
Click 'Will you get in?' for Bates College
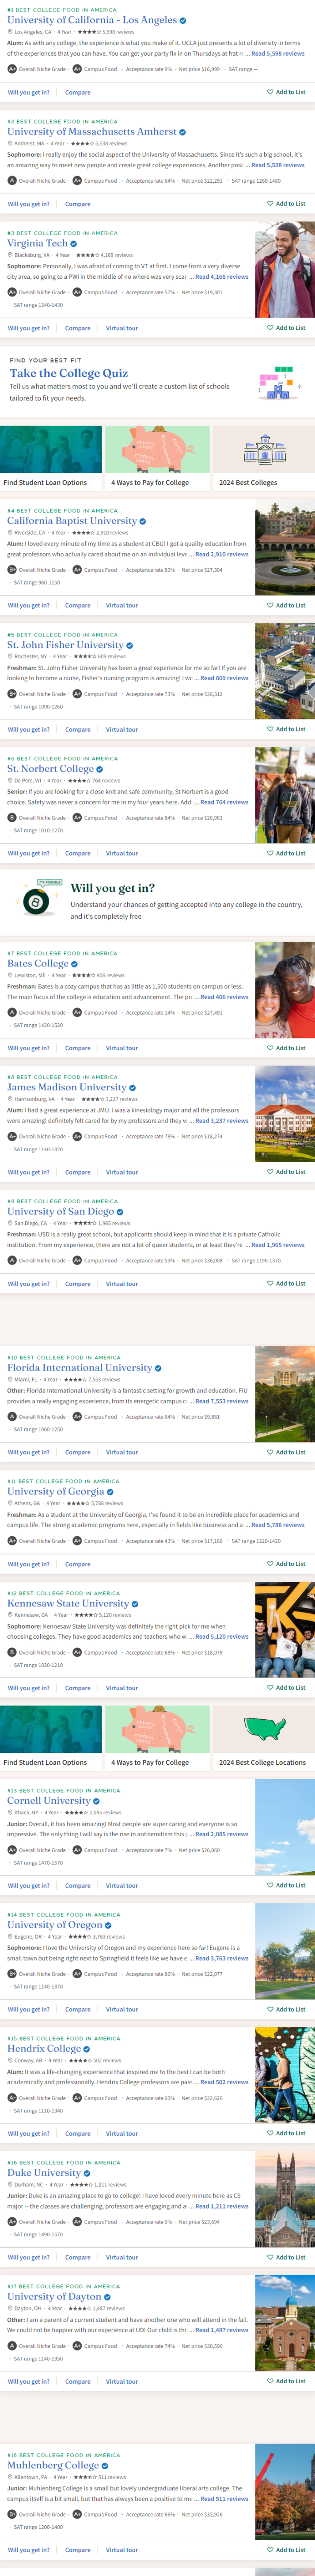click(x=29, y=1048)
